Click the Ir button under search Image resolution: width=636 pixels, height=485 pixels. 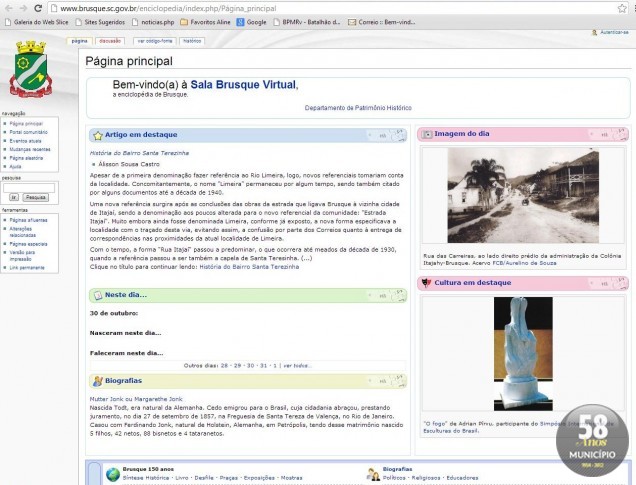coord(14,197)
